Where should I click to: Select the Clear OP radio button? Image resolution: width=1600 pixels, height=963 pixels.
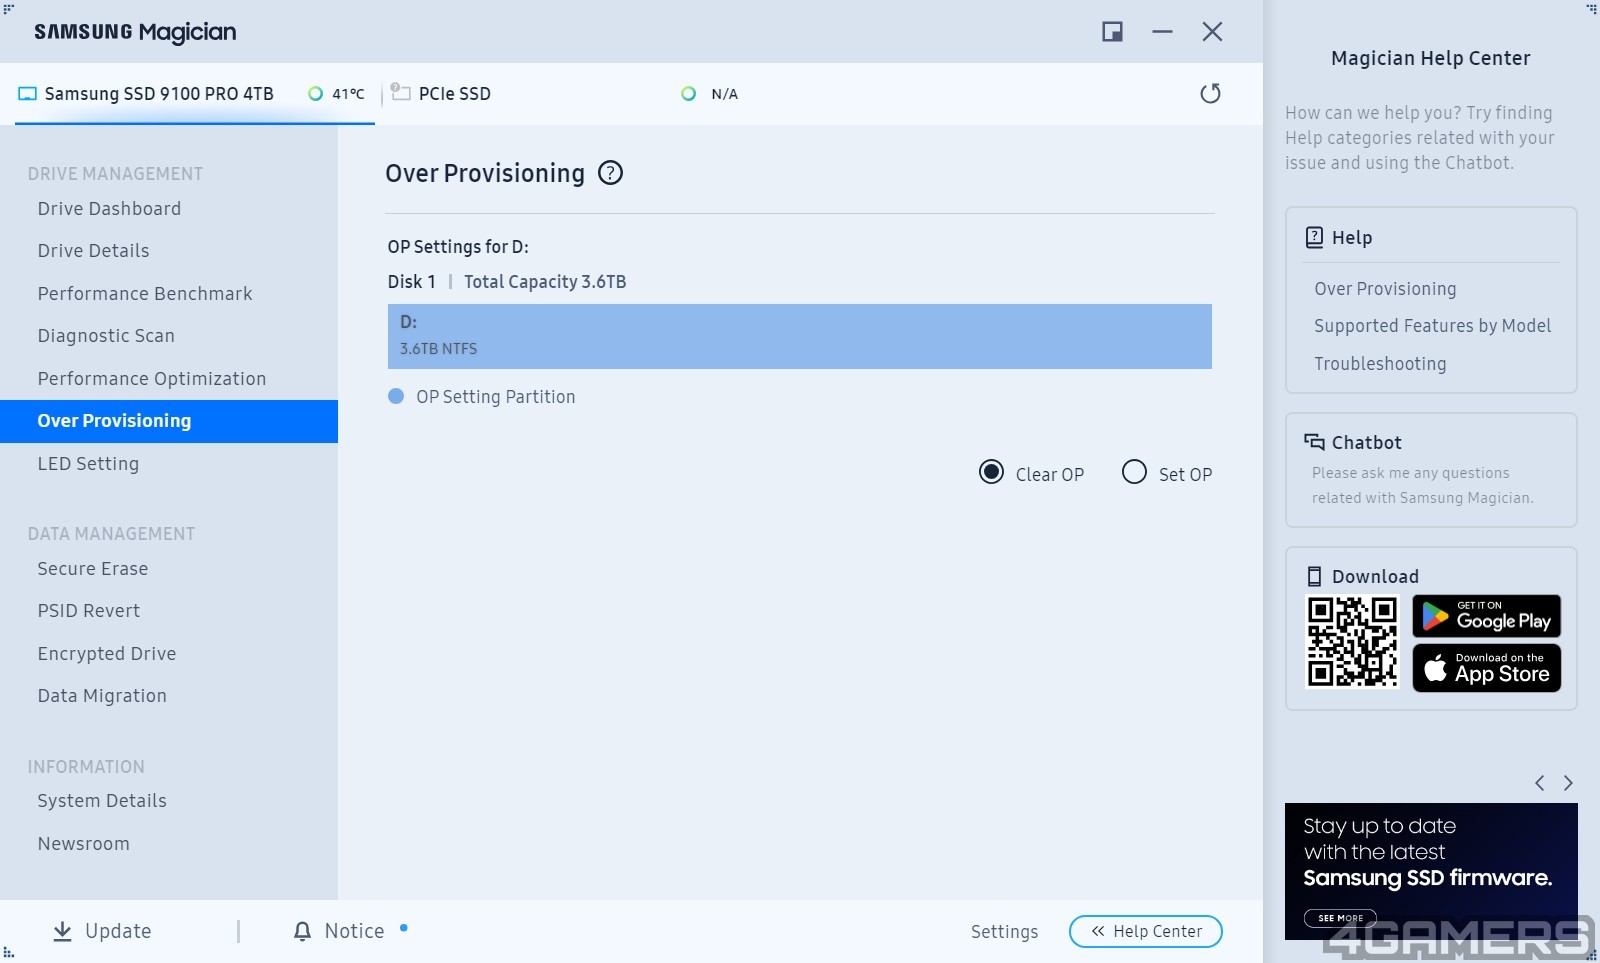(x=991, y=472)
